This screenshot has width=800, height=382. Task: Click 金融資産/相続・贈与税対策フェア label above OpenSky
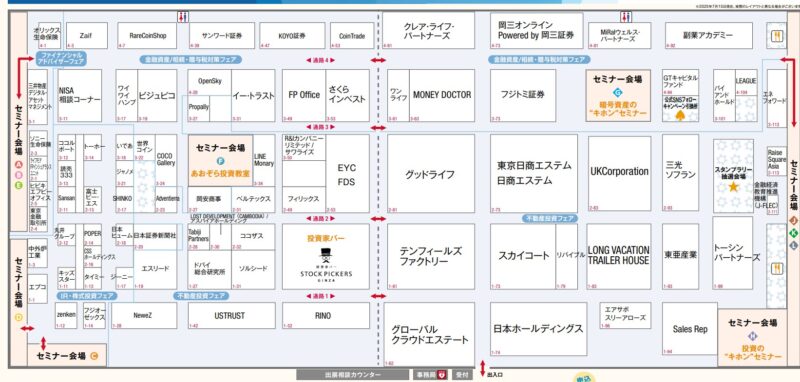click(190, 60)
